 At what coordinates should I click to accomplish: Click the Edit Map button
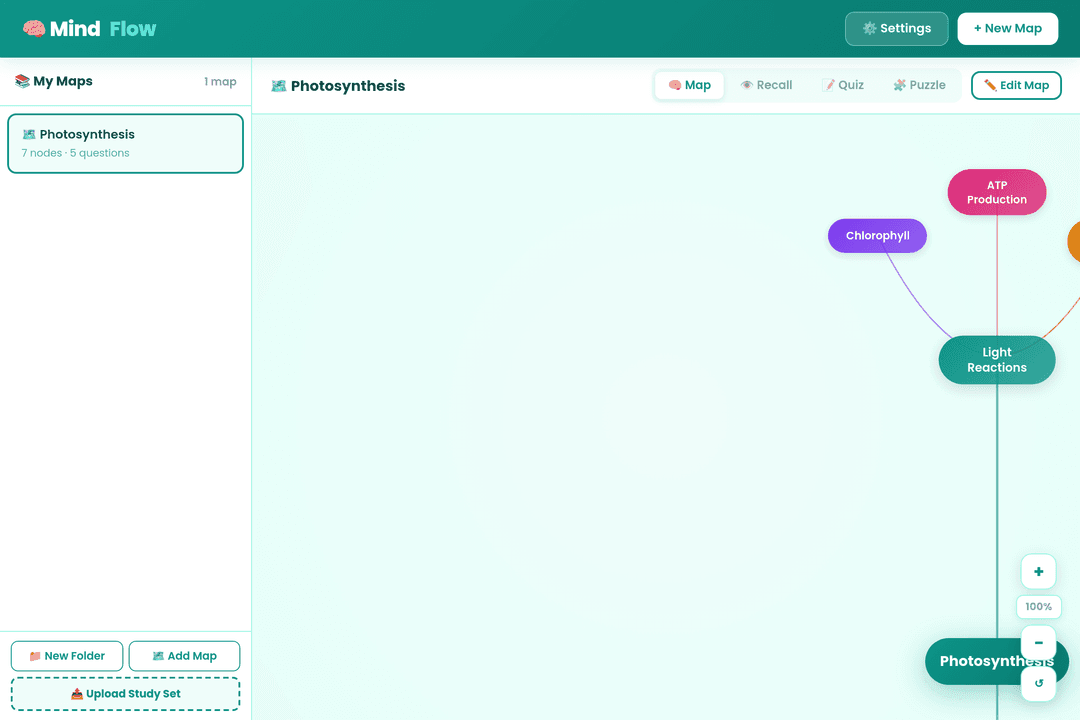click(x=1016, y=85)
